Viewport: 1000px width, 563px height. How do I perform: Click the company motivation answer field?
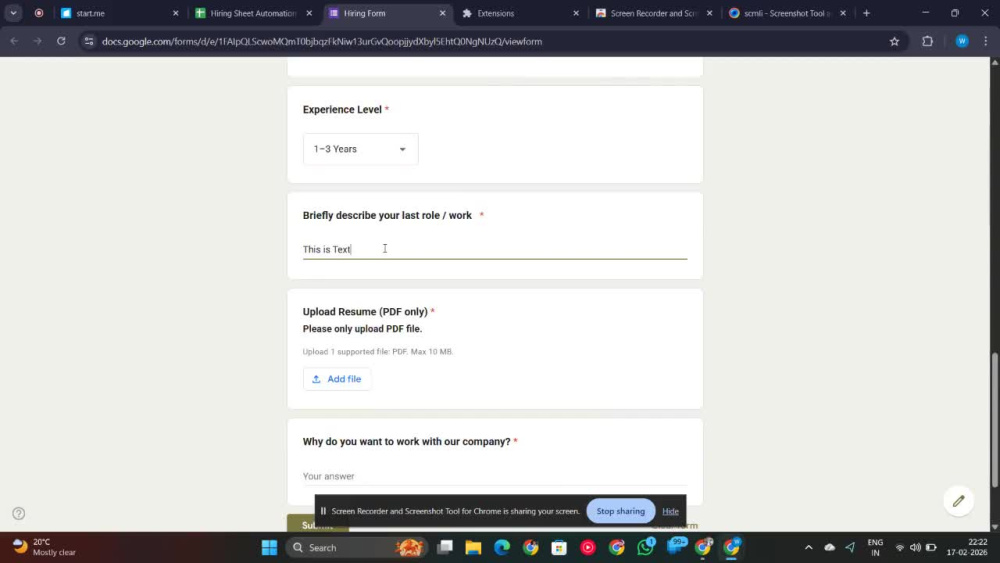tap(494, 476)
